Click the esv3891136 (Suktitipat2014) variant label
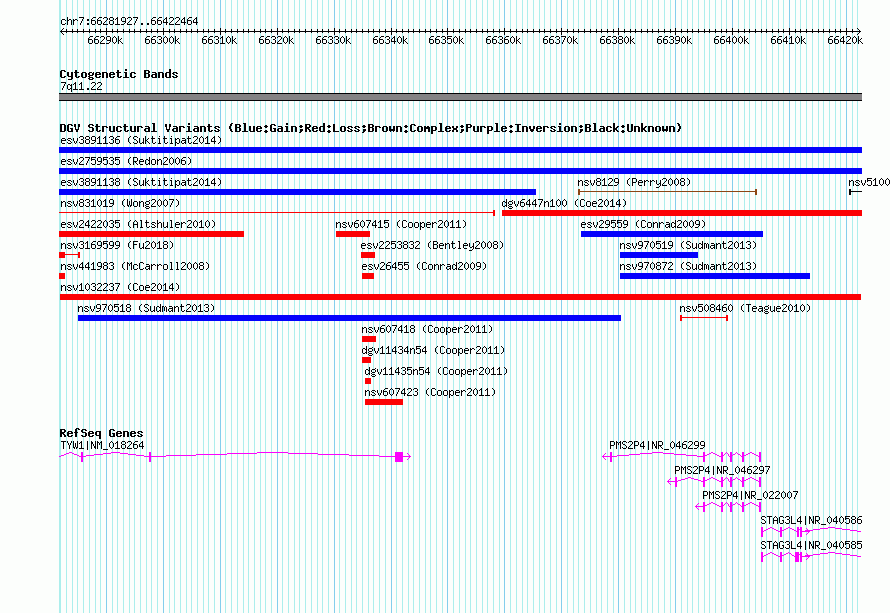The image size is (890, 613). tap(141, 140)
